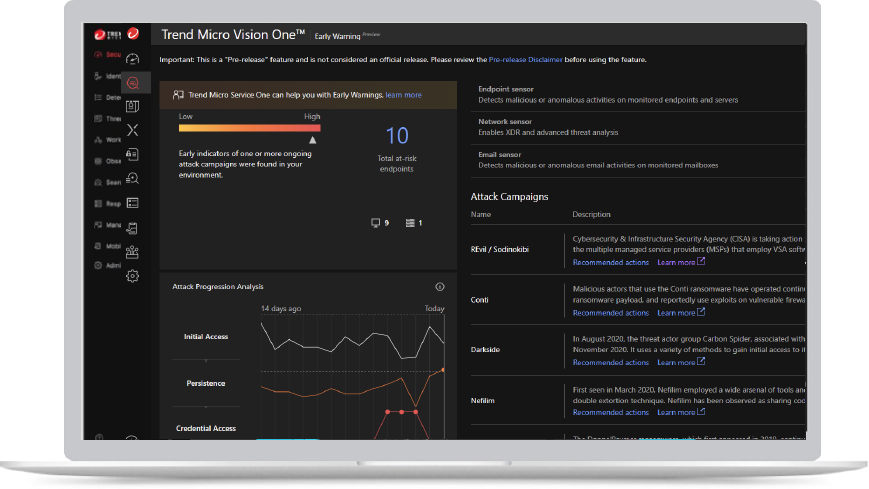
Task: Open the mobile device icon in sidebar
Action: [x=132, y=228]
